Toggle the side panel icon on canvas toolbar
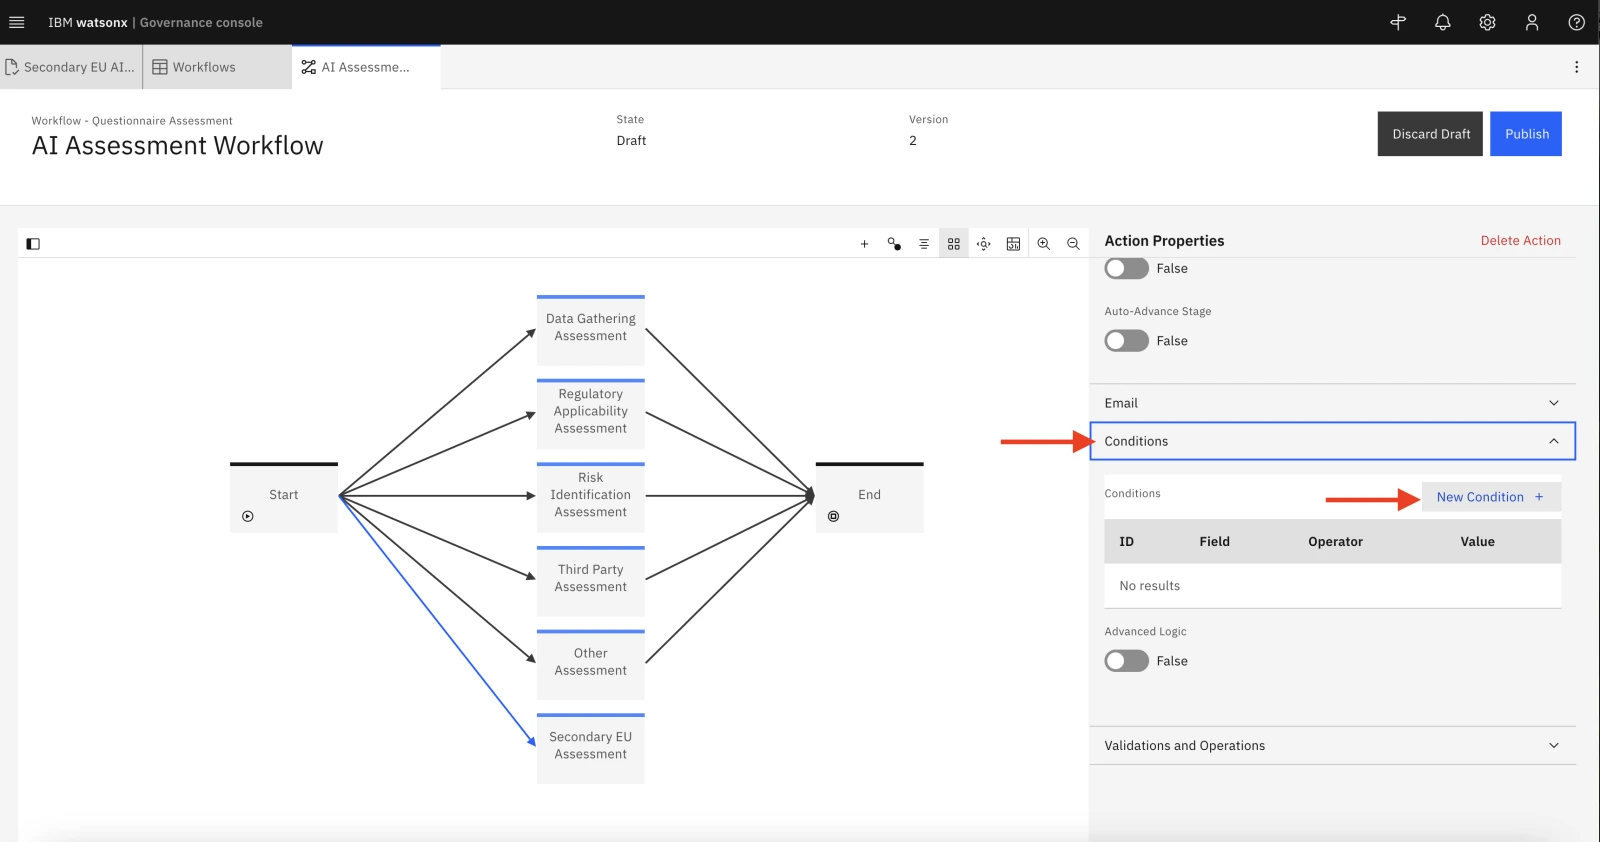This screenshot has width=1600, height=842. (x=33, y=244)
